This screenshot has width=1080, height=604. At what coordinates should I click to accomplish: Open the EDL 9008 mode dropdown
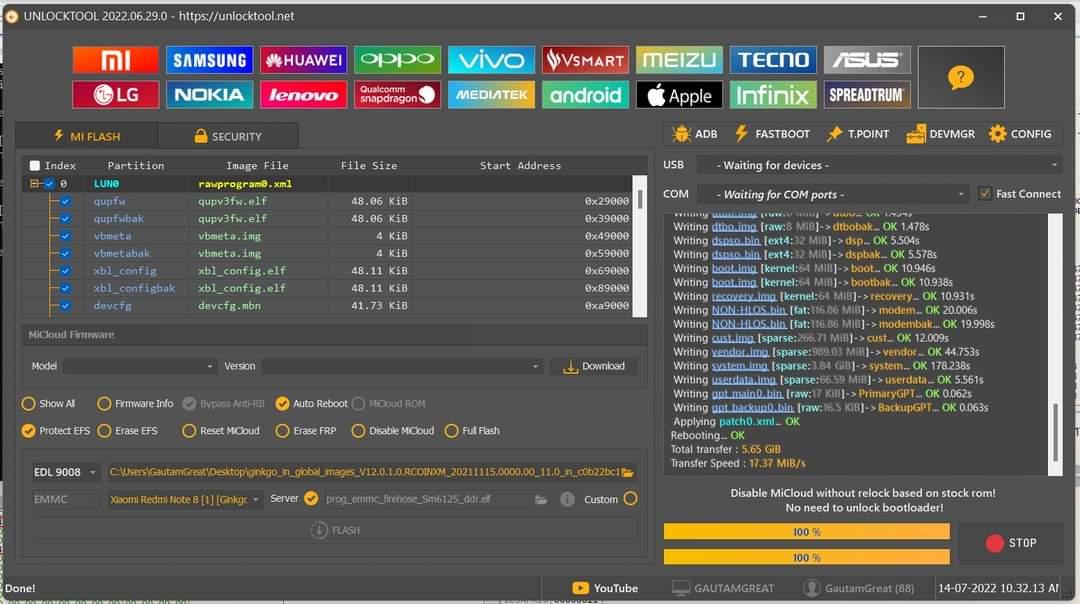pos(65,472)
